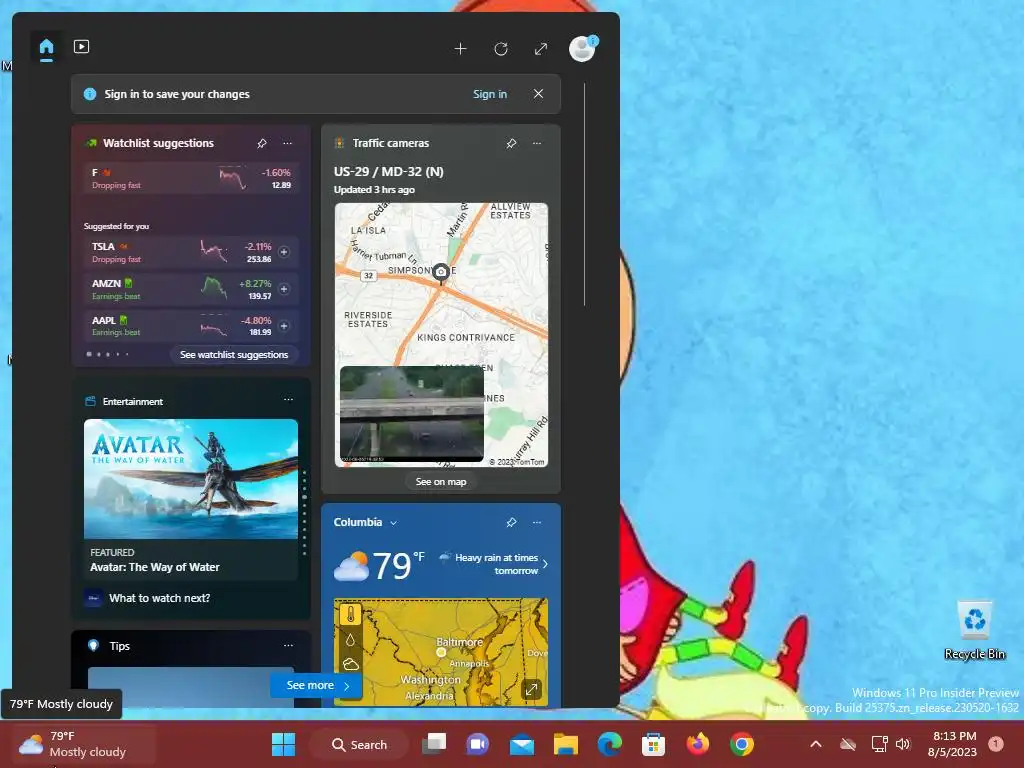Screen dimensions: 1024x768
Task: Open network status tray icon
Action: pos(879,744)
